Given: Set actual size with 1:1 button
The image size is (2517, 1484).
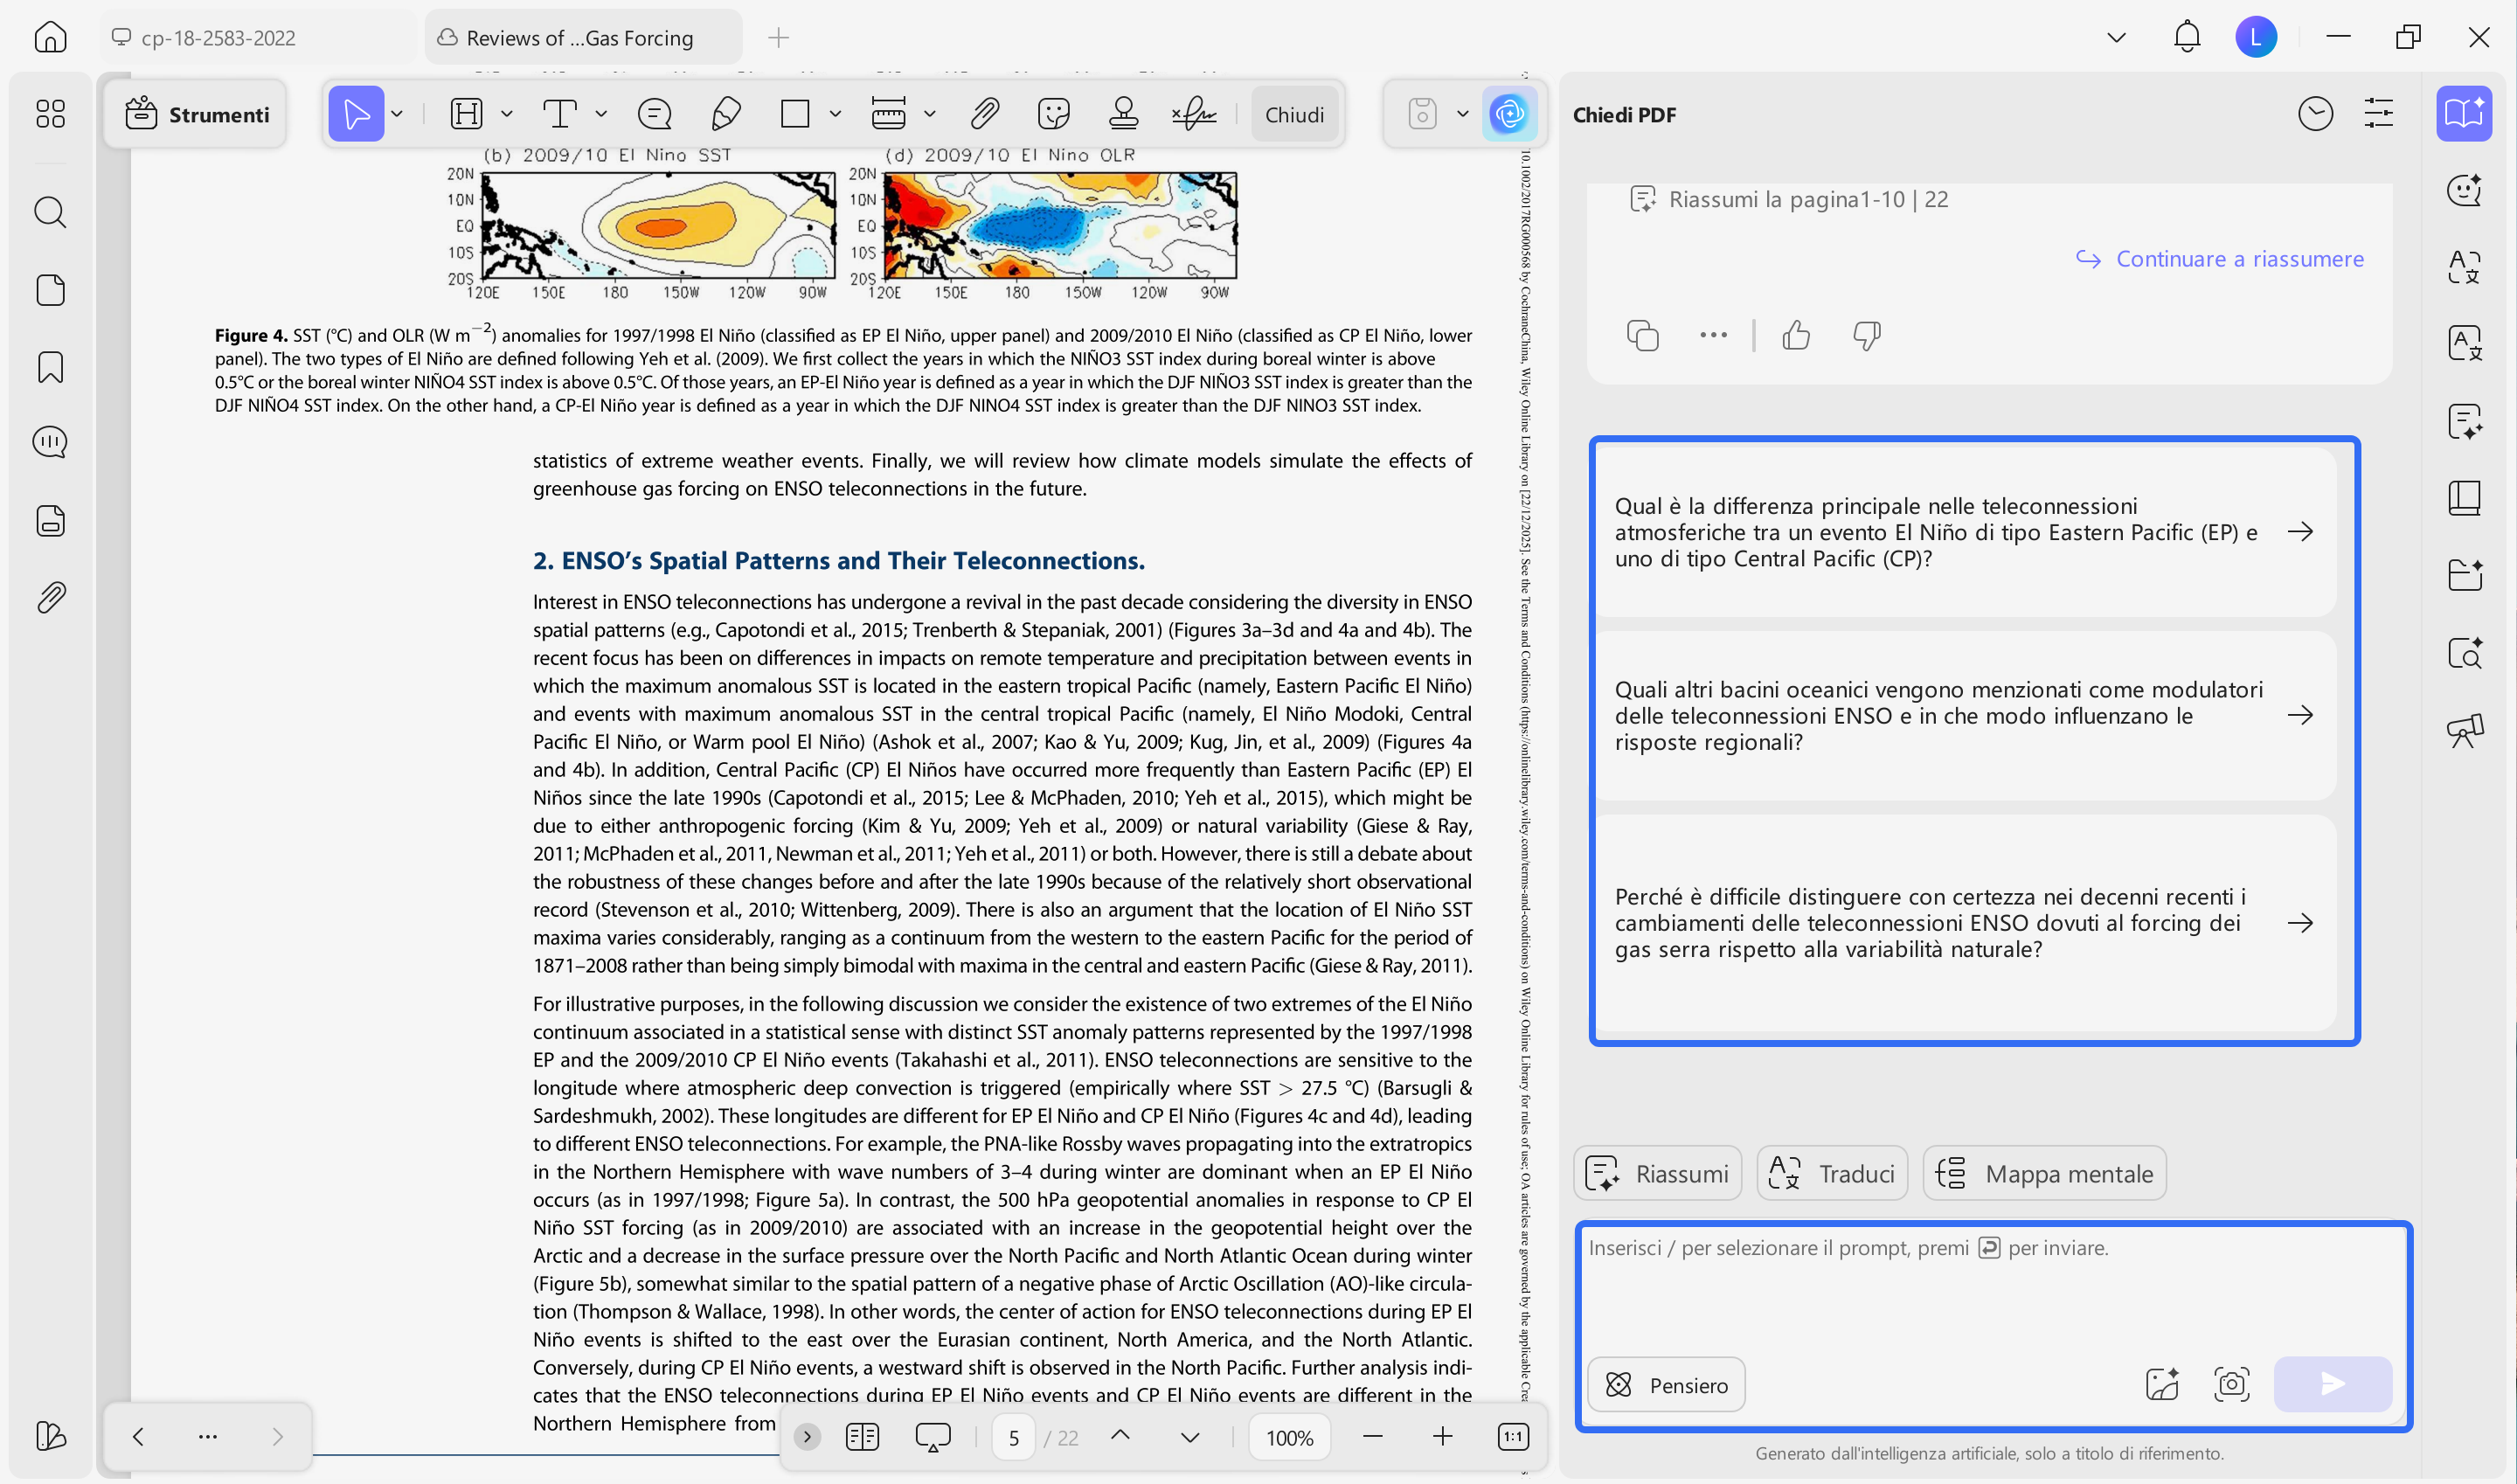Looking at the screenshot, I should [1513, 1438].
